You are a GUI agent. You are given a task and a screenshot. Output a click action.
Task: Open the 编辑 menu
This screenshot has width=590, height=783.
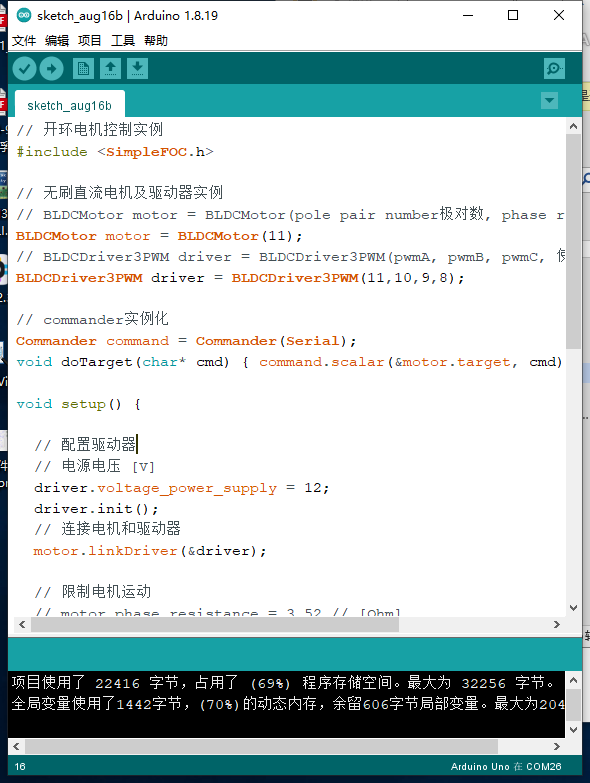pyautogui.click(x=57, y=40)
